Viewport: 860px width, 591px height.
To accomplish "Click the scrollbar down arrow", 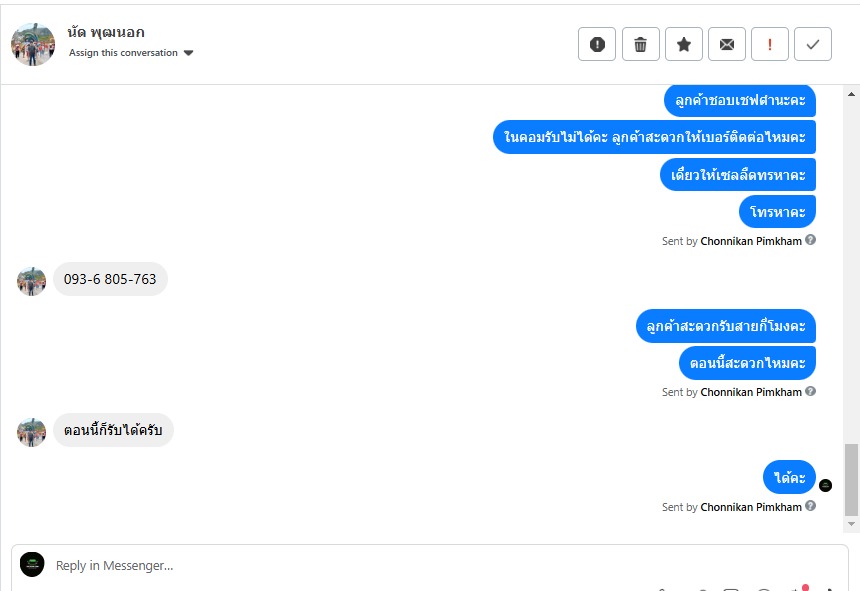I will pyautogui.click(x=852, y=523).
